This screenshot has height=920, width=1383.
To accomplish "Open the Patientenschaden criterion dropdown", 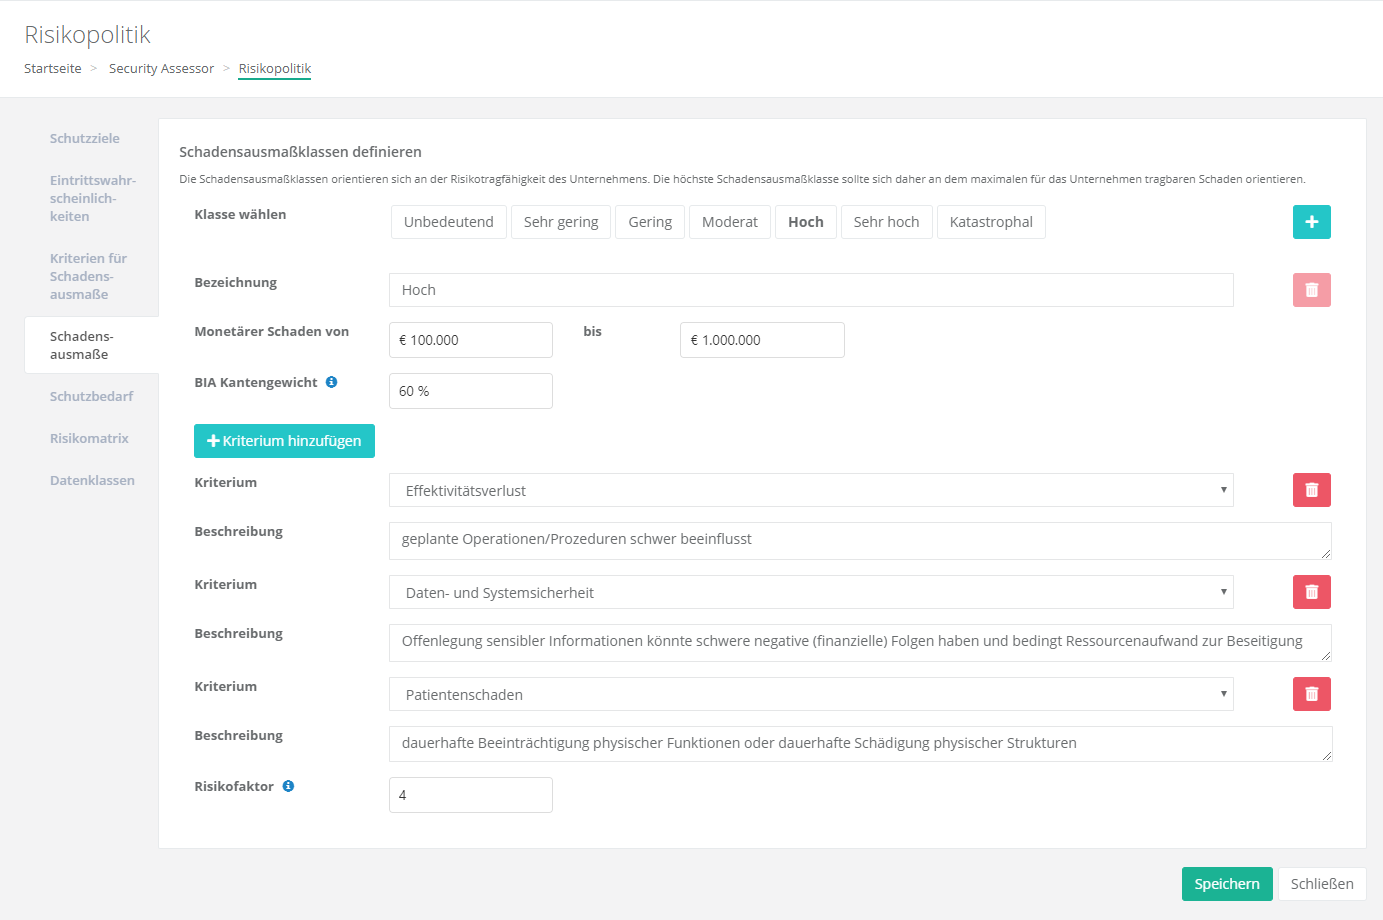I will 810,694.
